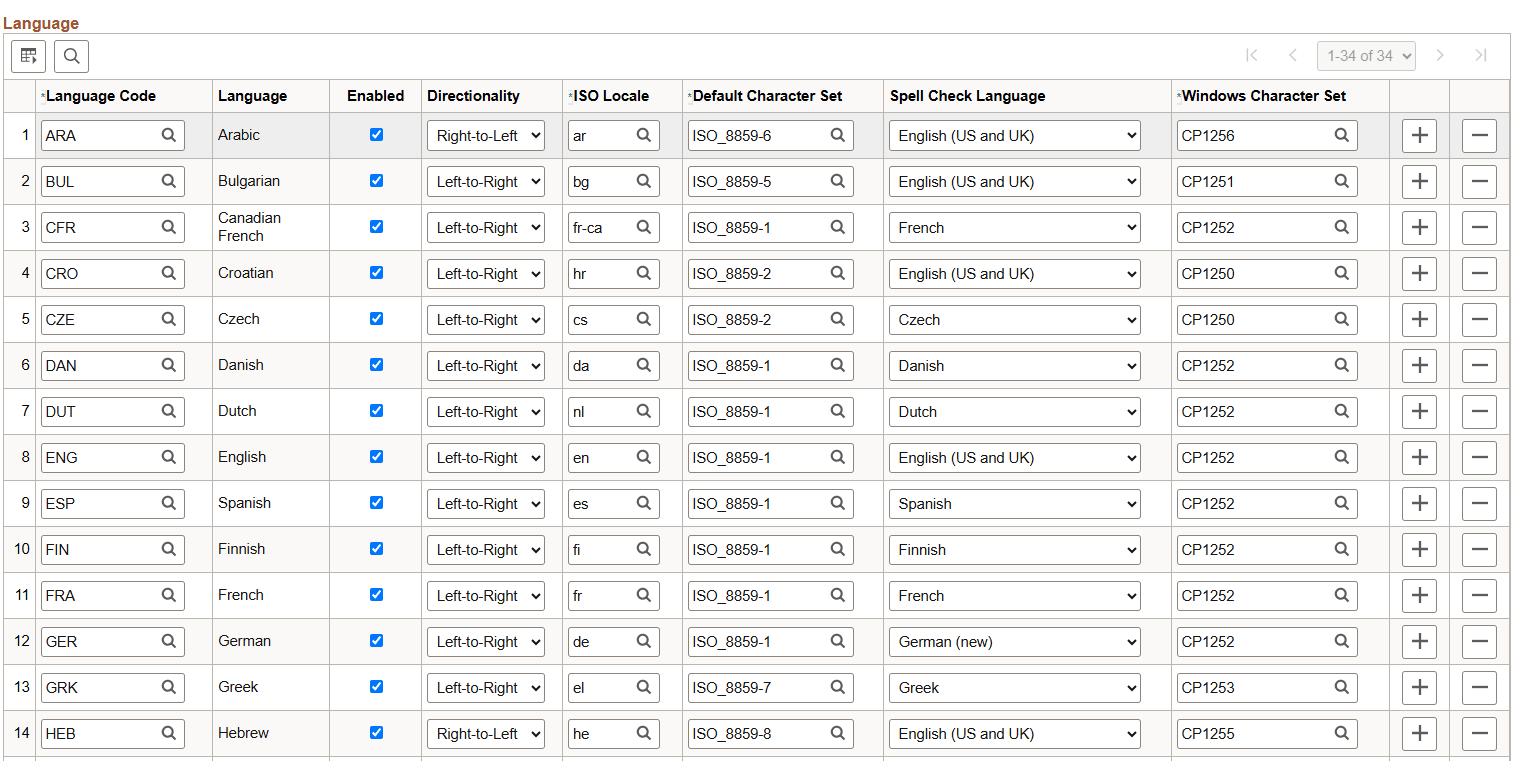Open the 1-34 of 34 row selector
Viewport: 1516px width, 761px height.
point(1366,56)
